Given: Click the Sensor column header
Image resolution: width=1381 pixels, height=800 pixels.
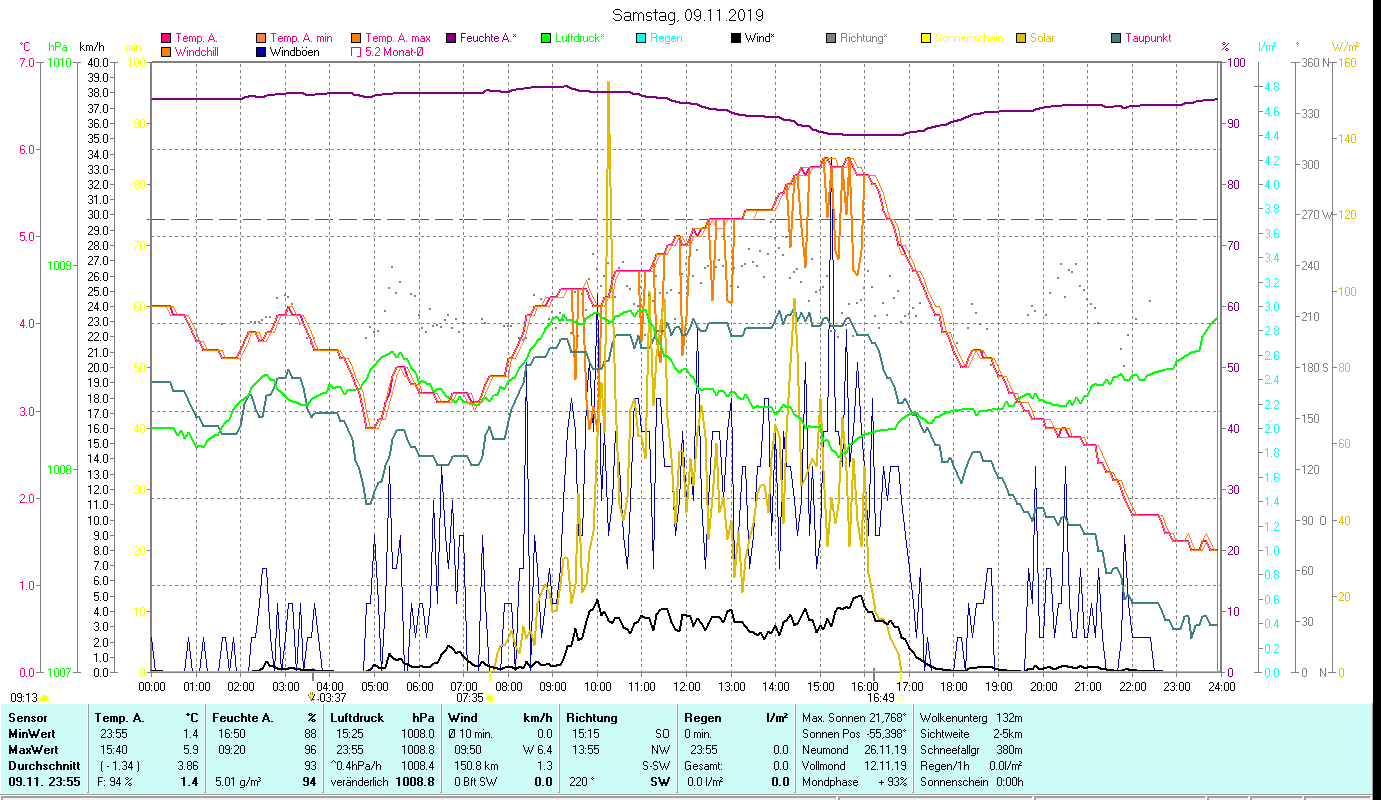Looking at the screenshot, I should [26, 717].
